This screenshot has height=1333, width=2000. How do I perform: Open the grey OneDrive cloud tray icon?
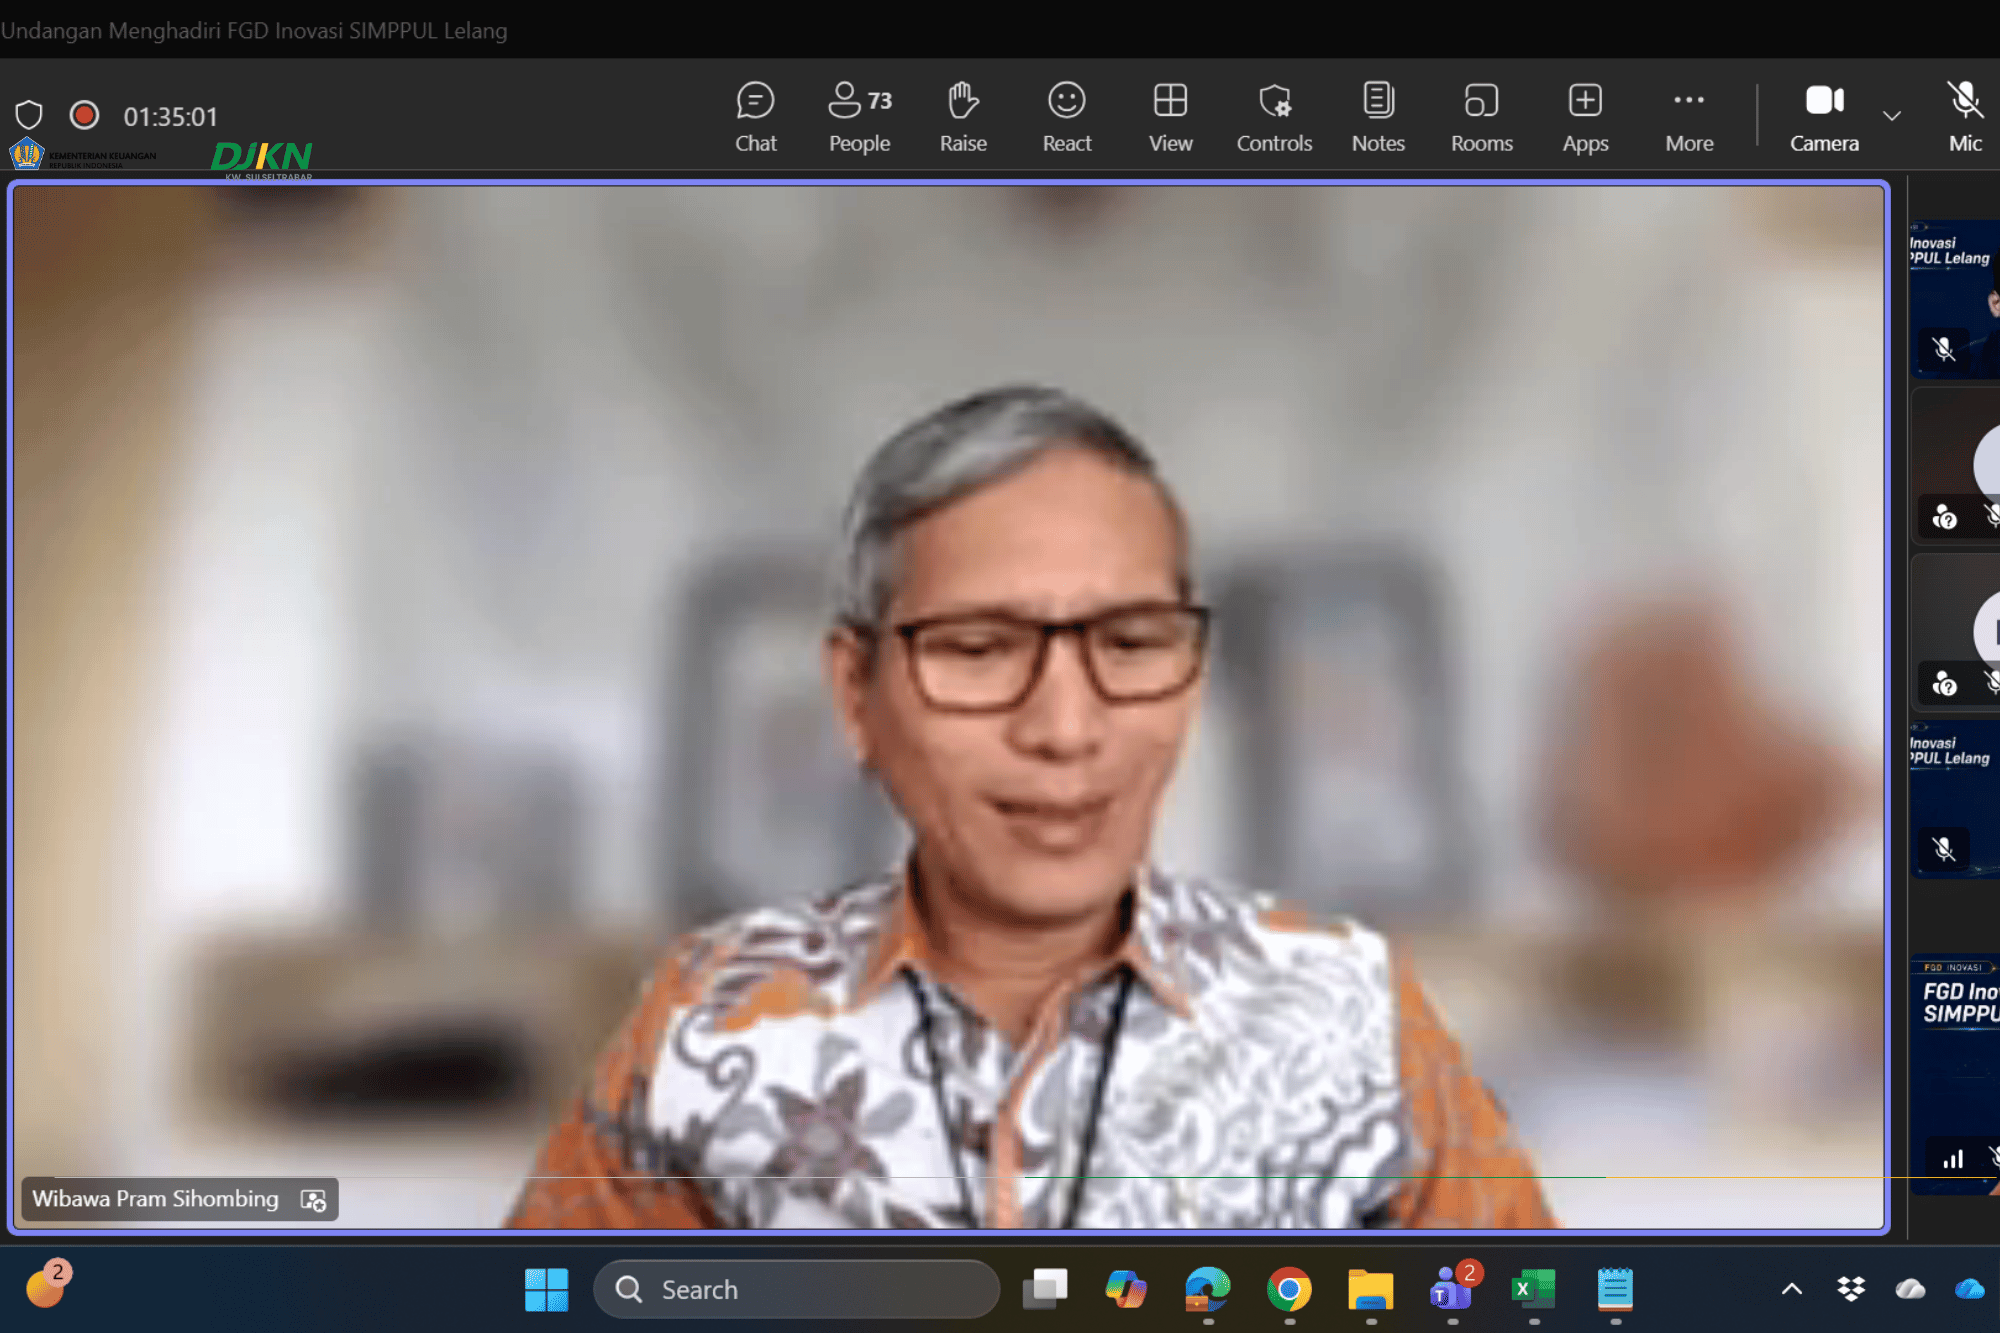1910,1289
